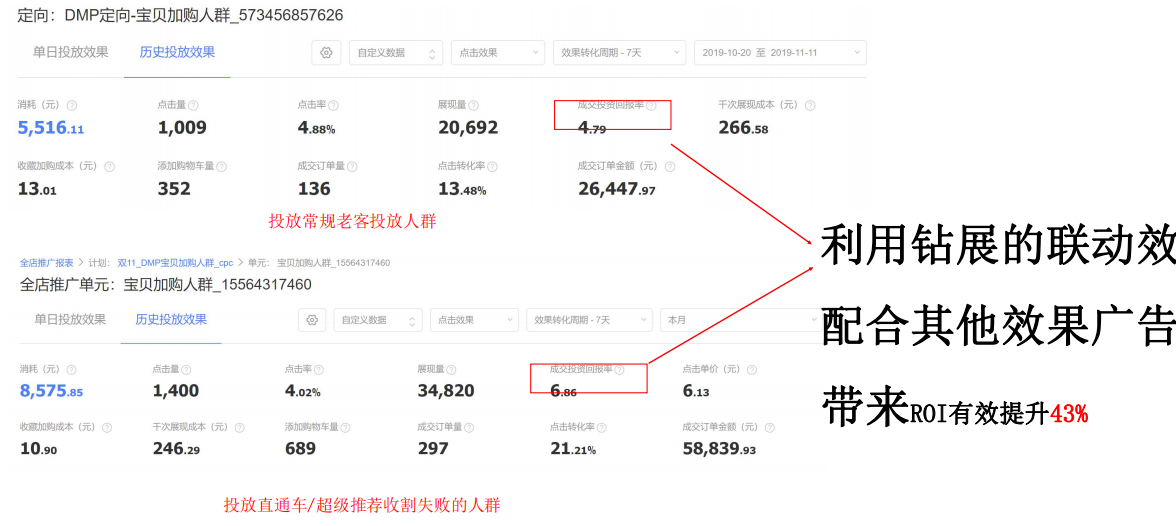Open 自定义数据 dropdown in the DMP定向 panel
1176x526 pixels.
(x=396, y=53)
